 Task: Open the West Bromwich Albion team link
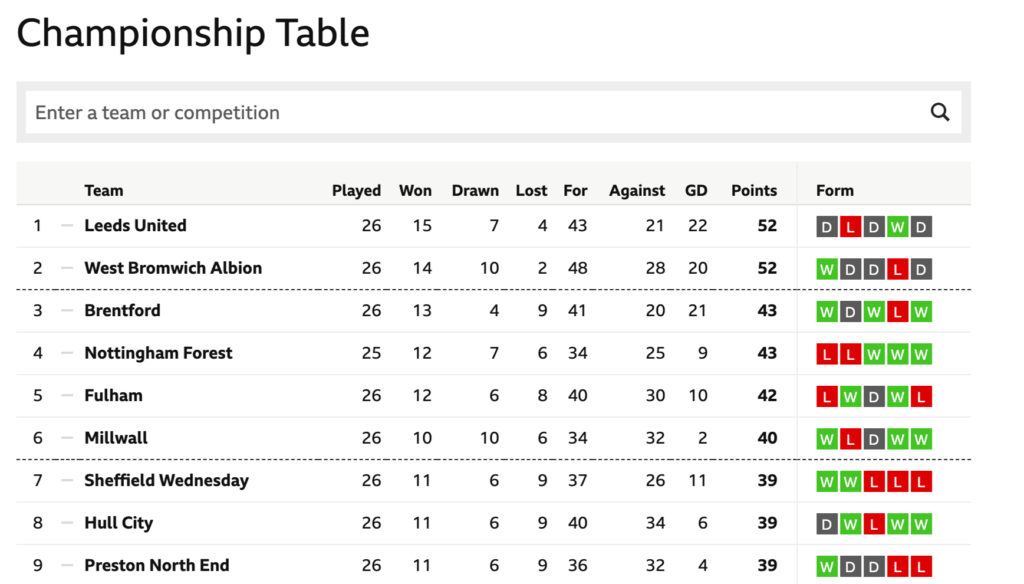click(173, 268)
